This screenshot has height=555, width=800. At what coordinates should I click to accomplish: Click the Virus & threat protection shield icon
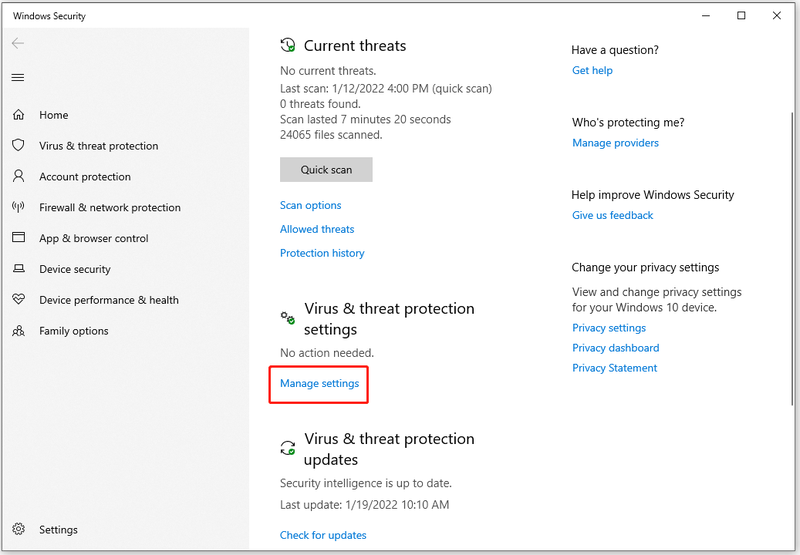(x=18, y=145)
